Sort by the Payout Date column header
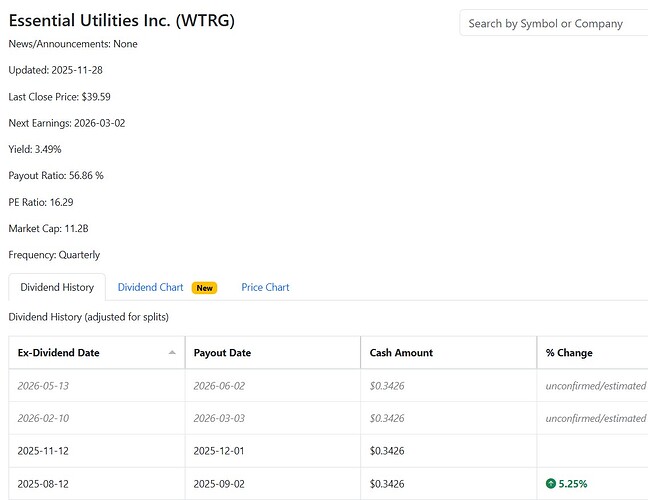Viewport: 648px width, 500px height. pyautogui.click(x=222, y=353)
